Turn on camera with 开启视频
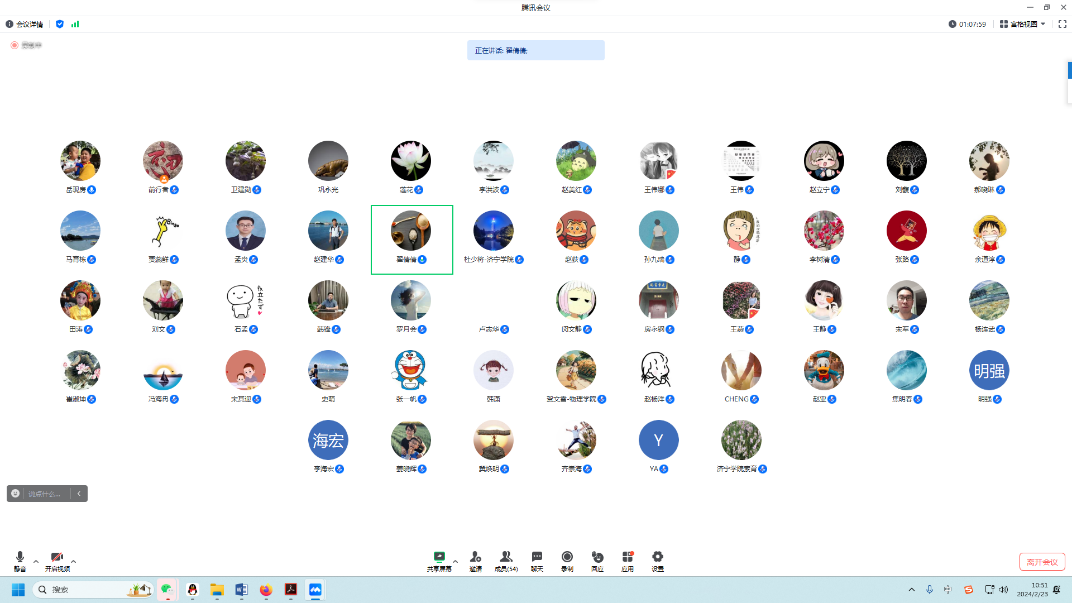Image resolution: width=1072 pixels, height=603 pixels. (x=57, y=560)
